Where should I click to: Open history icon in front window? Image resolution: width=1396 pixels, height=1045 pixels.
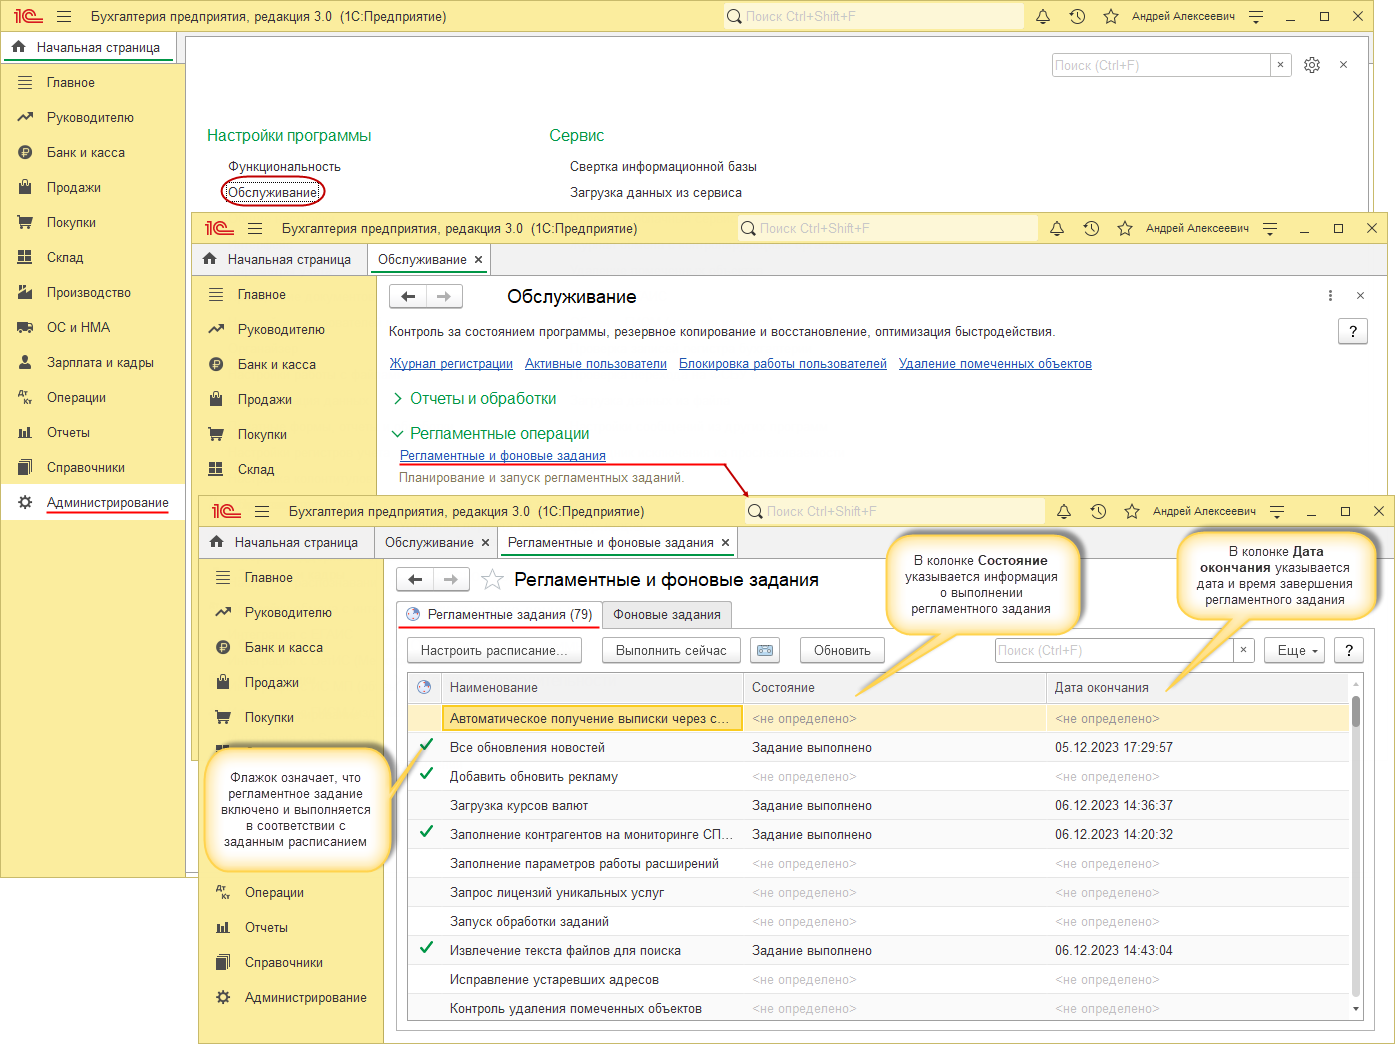[1098, 511]
